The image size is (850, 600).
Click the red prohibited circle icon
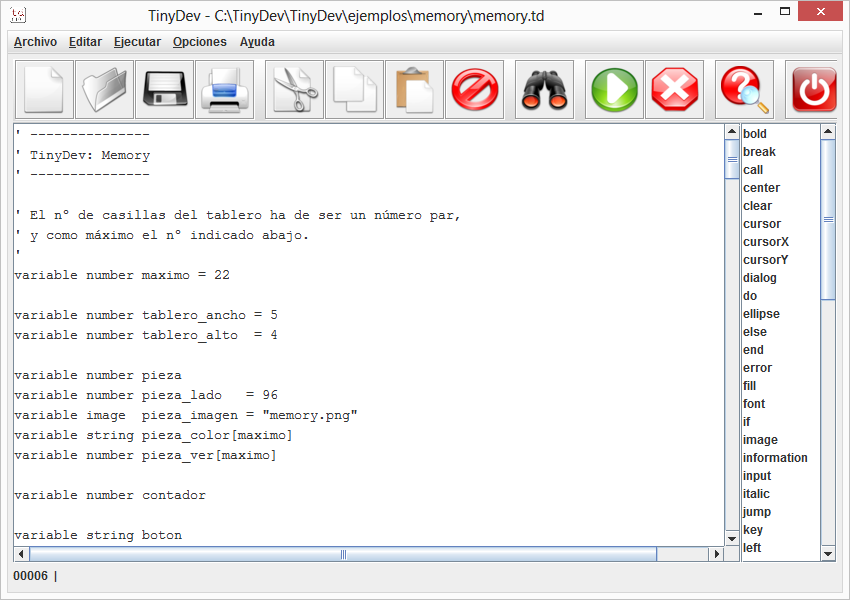(474, 89)
